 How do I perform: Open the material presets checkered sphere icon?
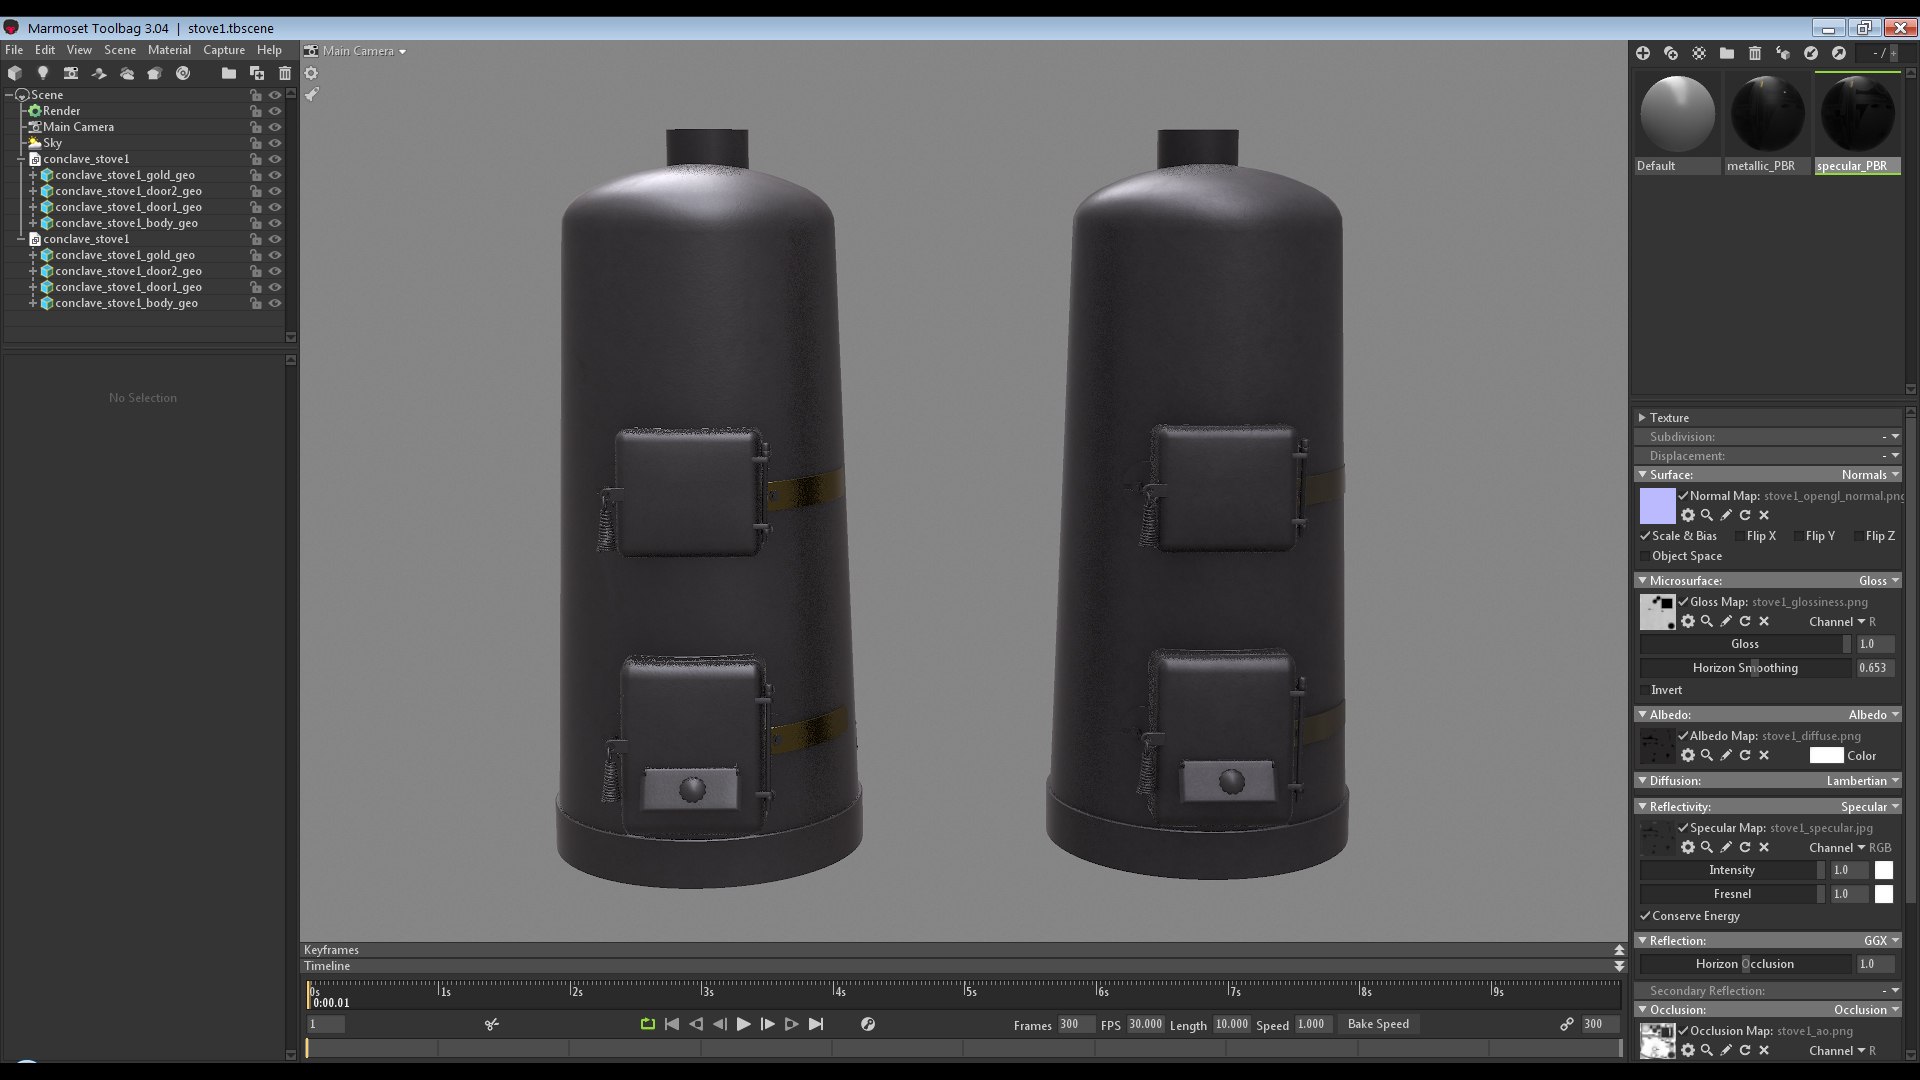(1699, 53)
